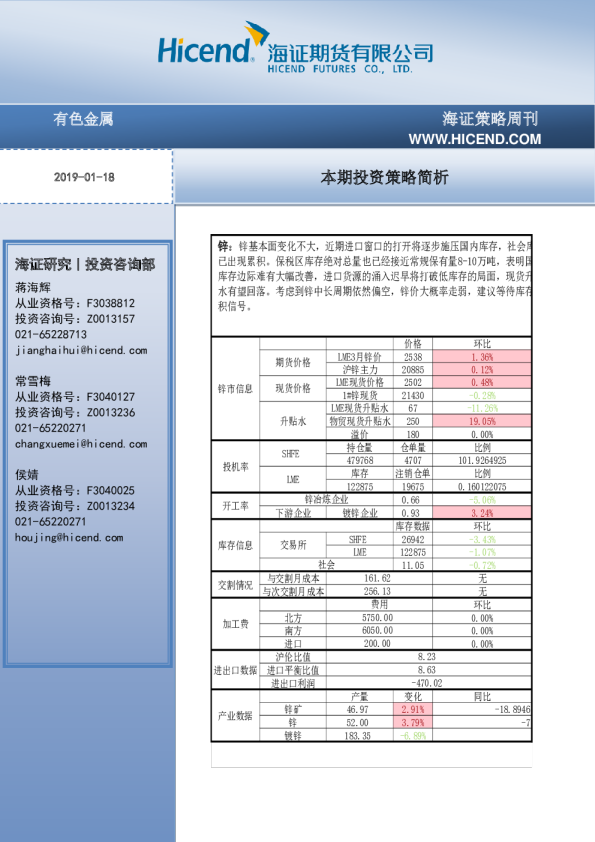Select the heading 本期投资策略简析
595x842 pixels.
[384, 177]
